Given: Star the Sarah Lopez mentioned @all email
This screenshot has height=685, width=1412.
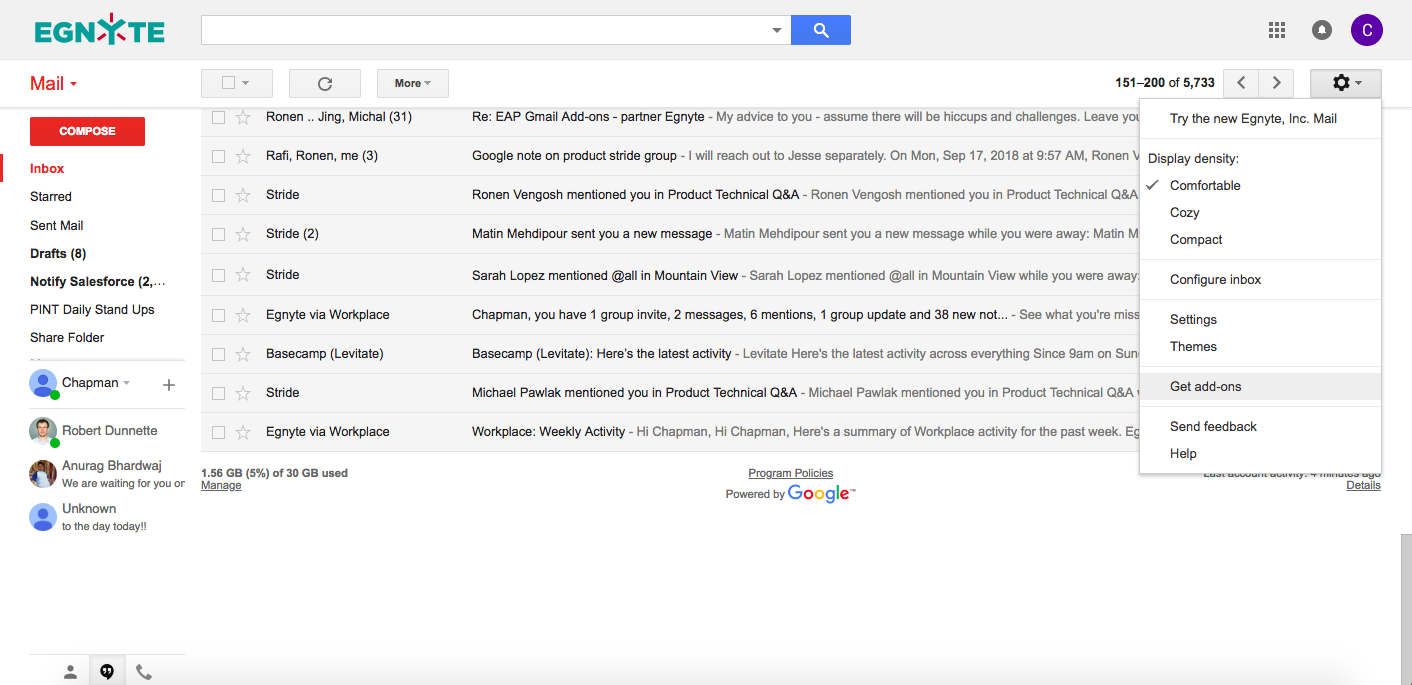Looking at the screenshot, I should point(242,275).
